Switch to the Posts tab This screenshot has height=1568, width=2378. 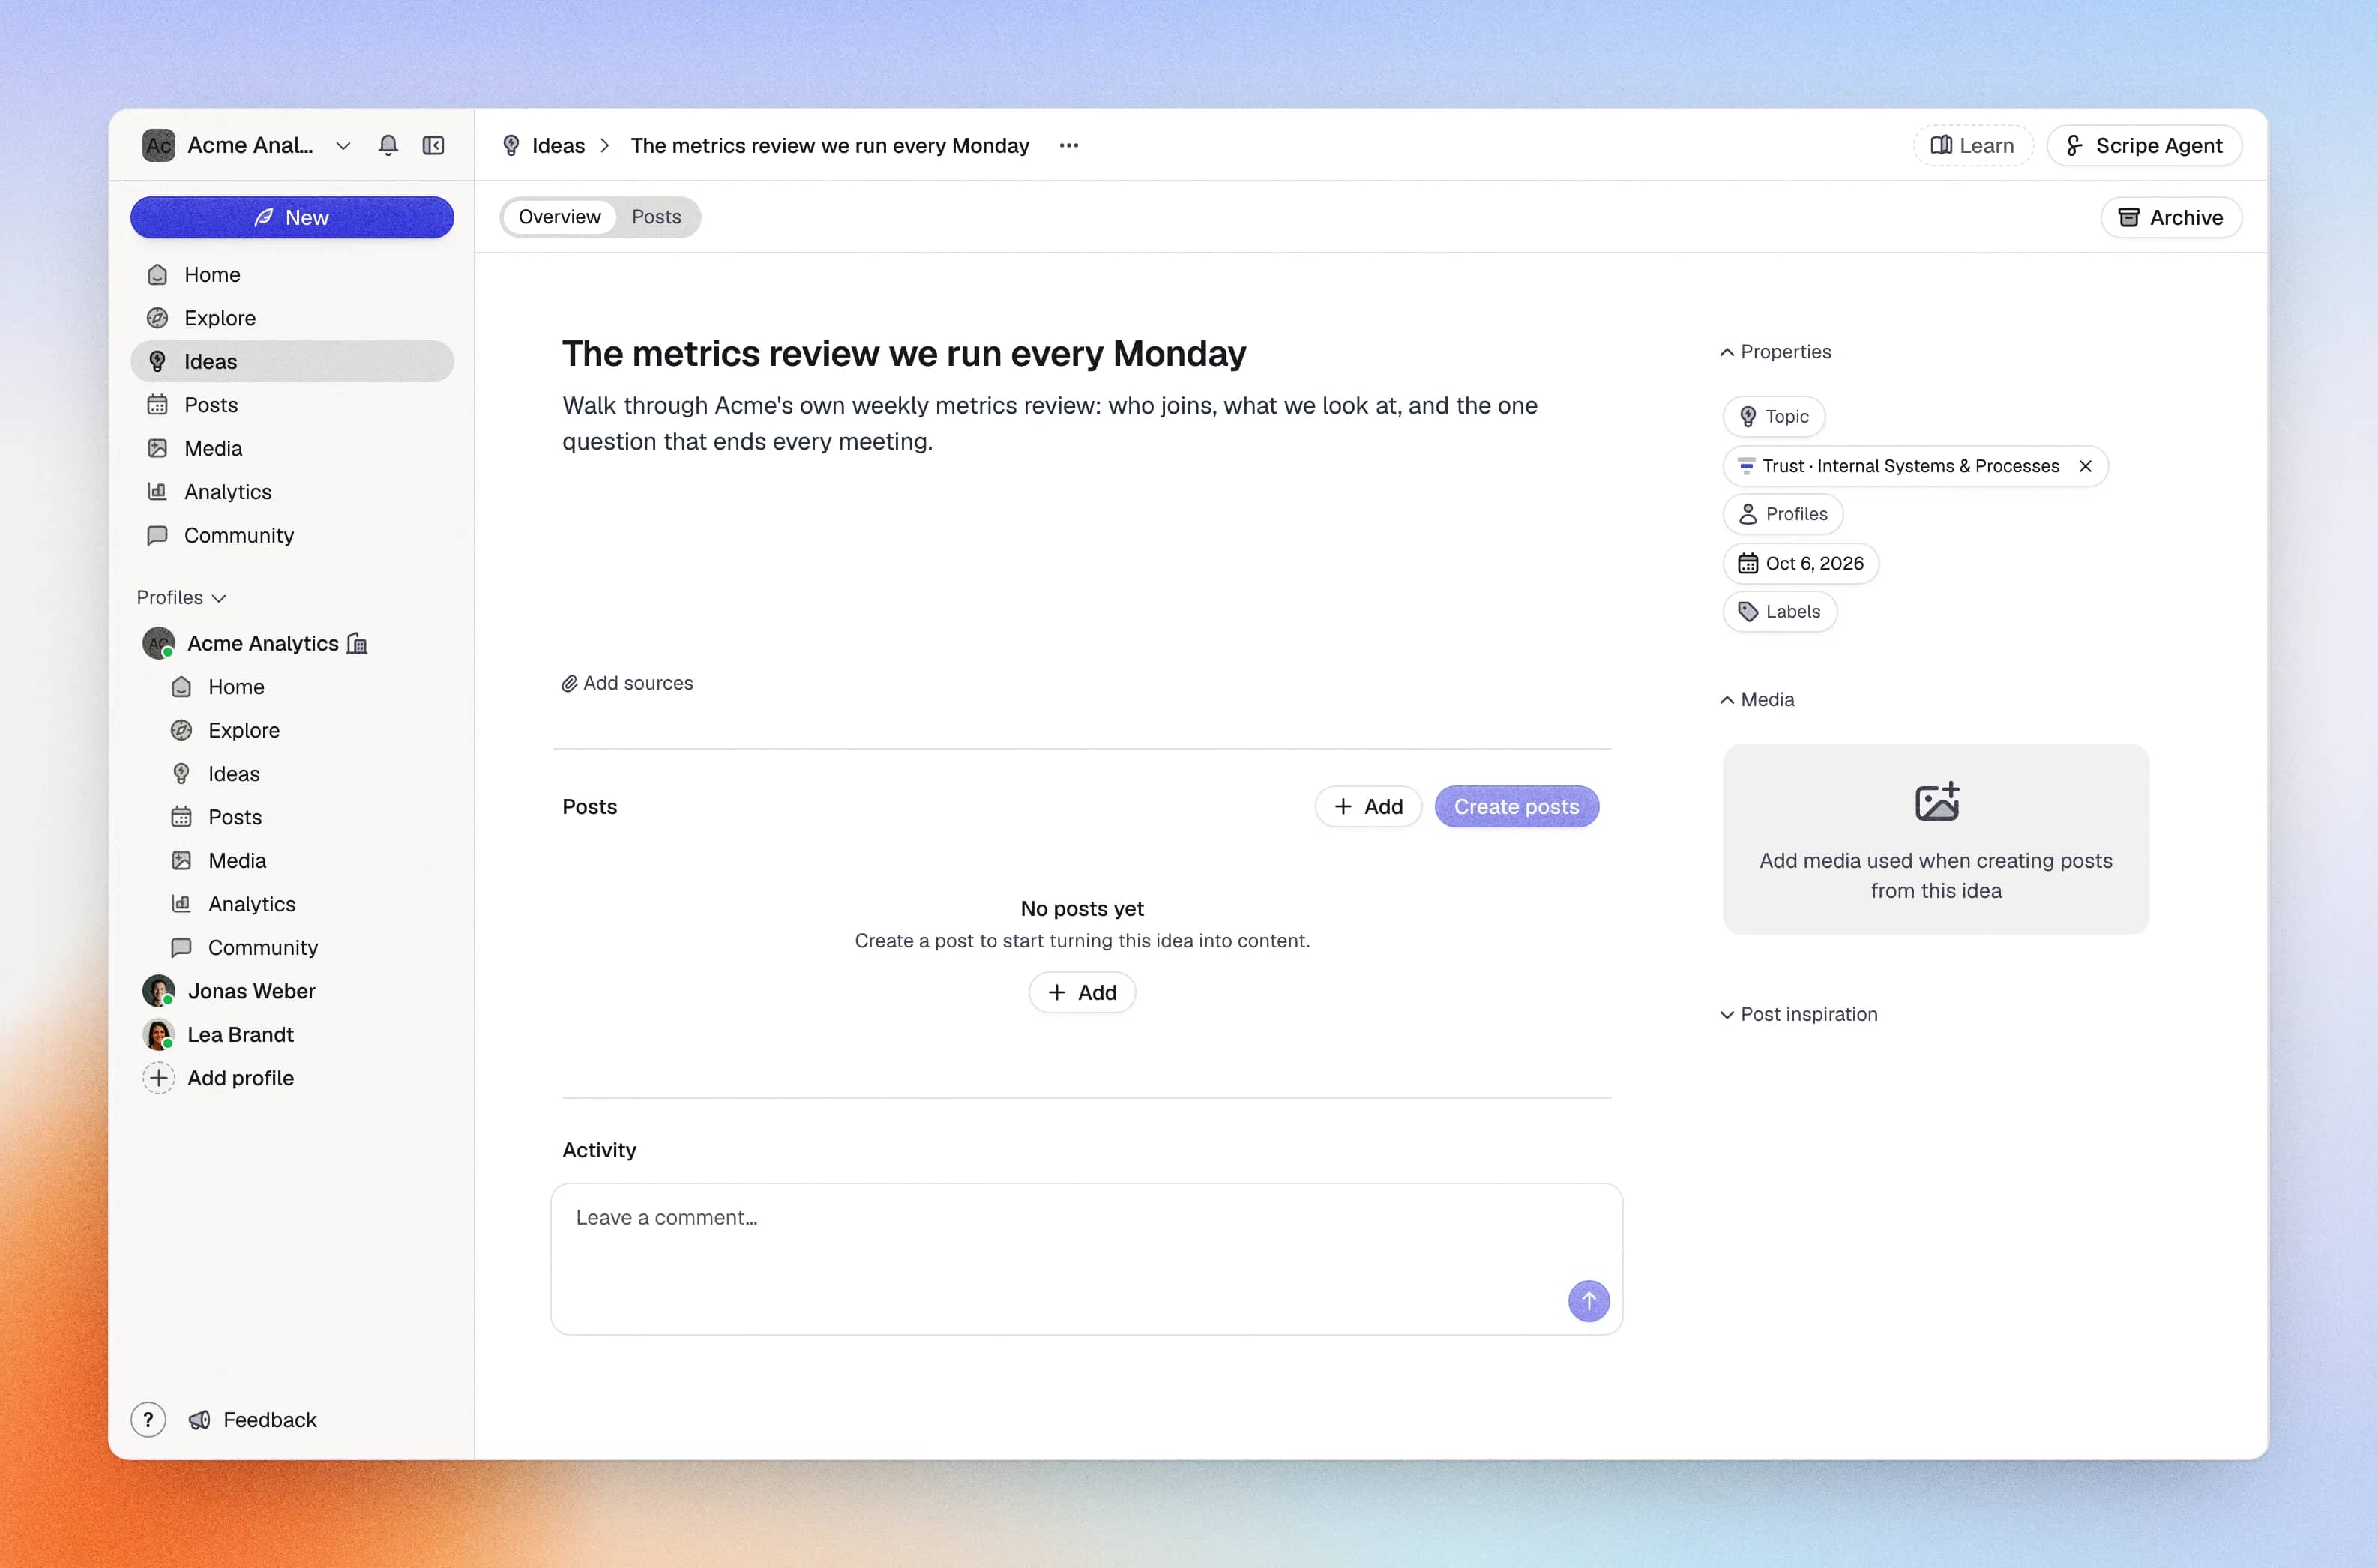656,217
